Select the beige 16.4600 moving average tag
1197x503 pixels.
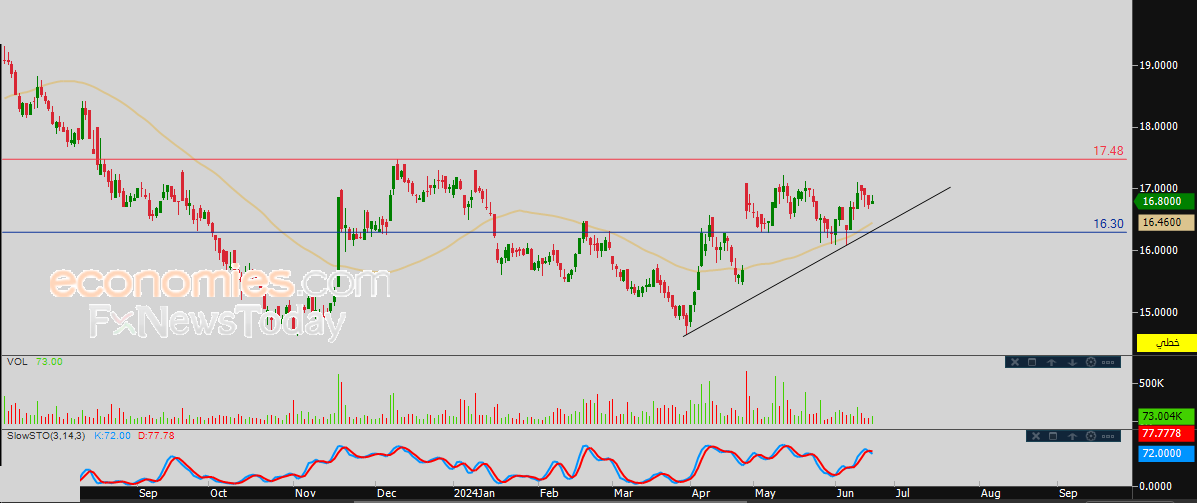pos(1165,223)
